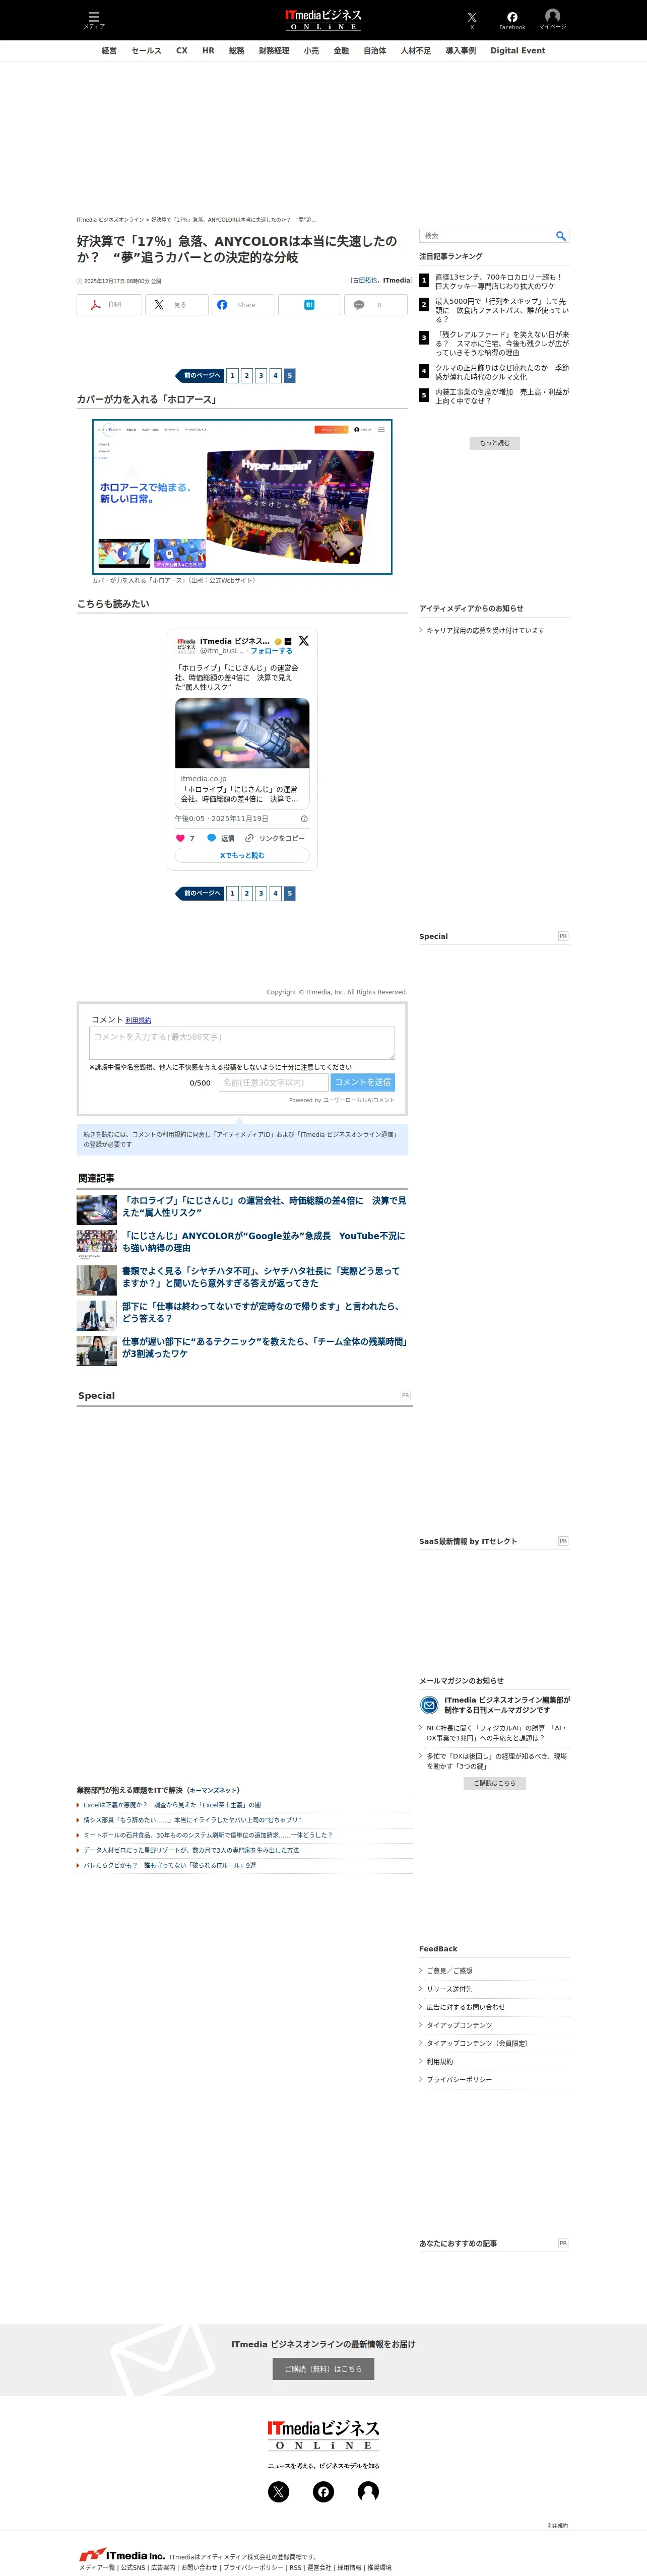Go to page 3 in top pagination
The width and height of the screenshot is (647, 2576).
pyautogui.click(x=261, y=376)
